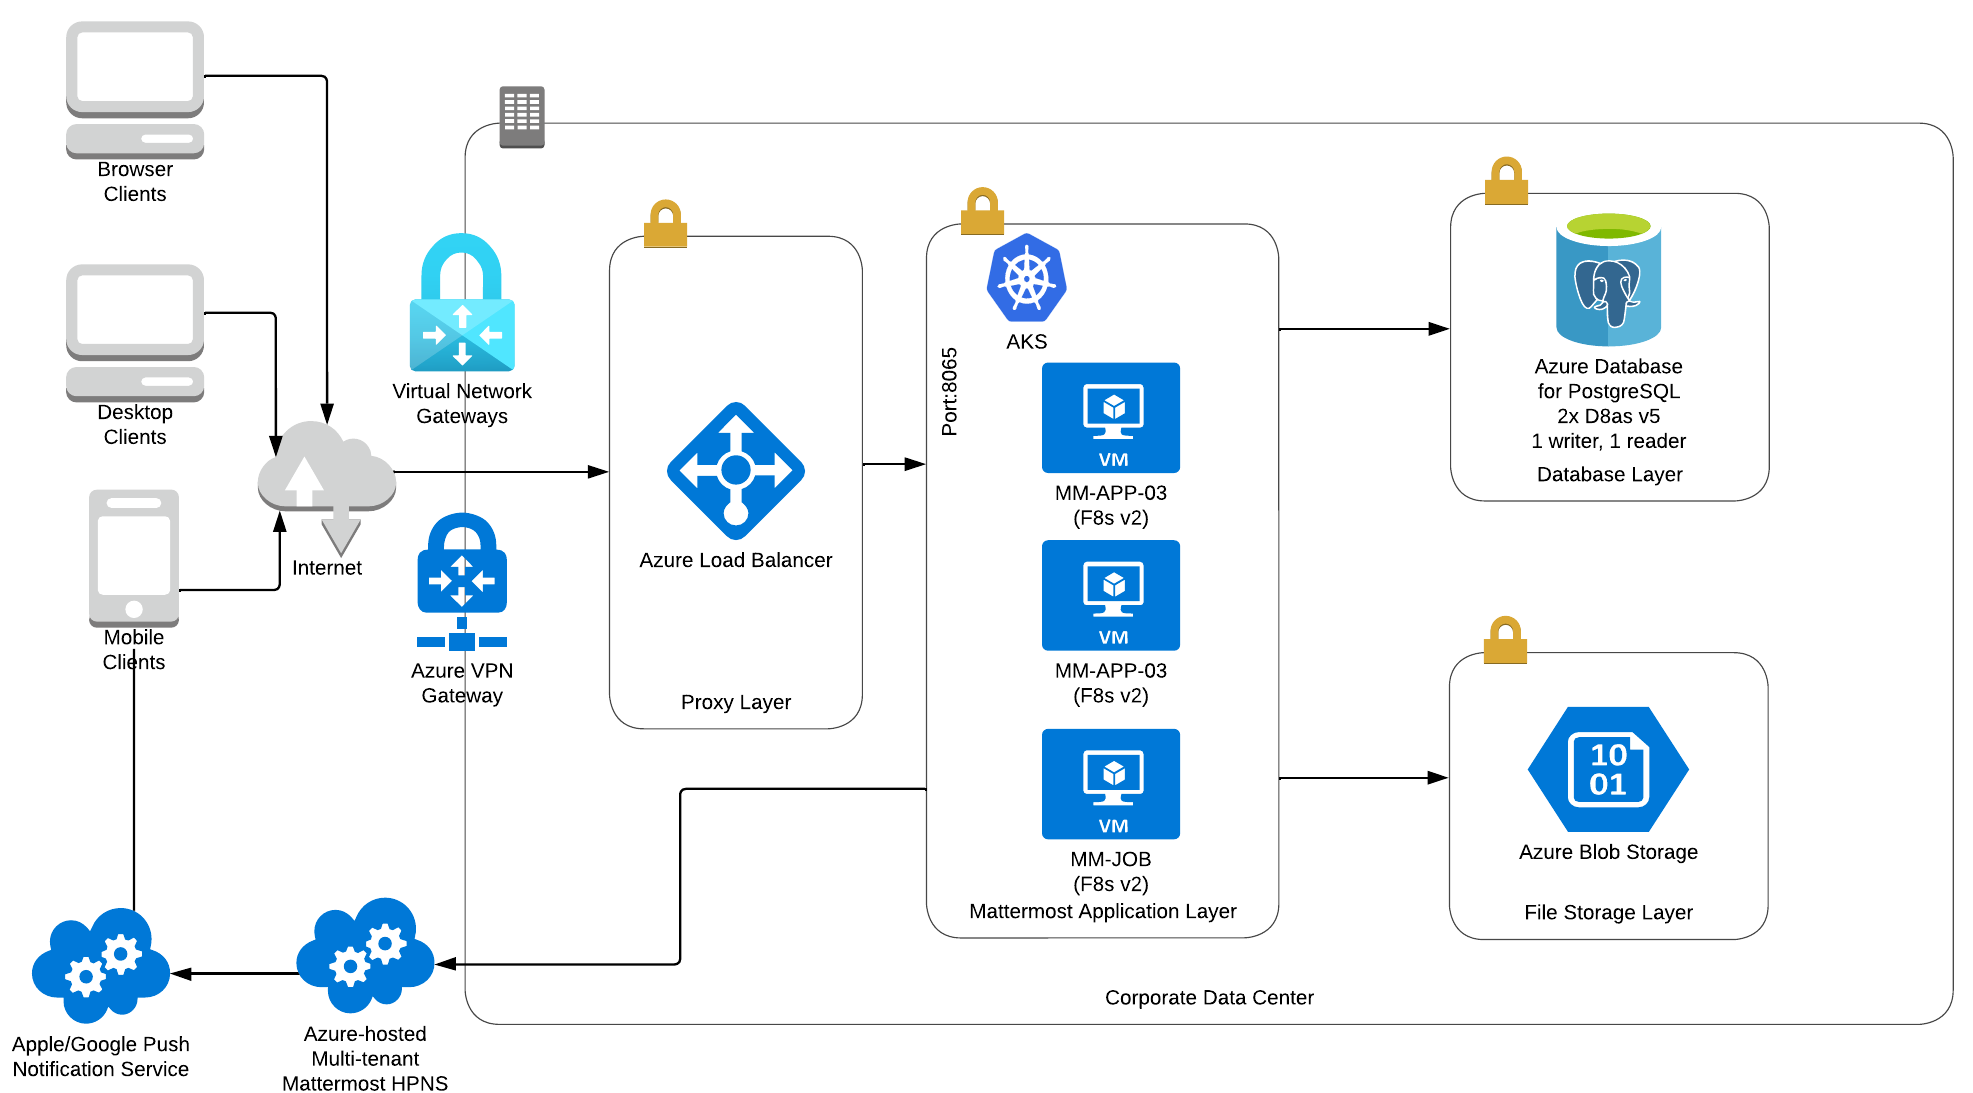Click the Azure Load Balancer icon
This screenshot has height=1093, width=1973.
click(736, 471)
